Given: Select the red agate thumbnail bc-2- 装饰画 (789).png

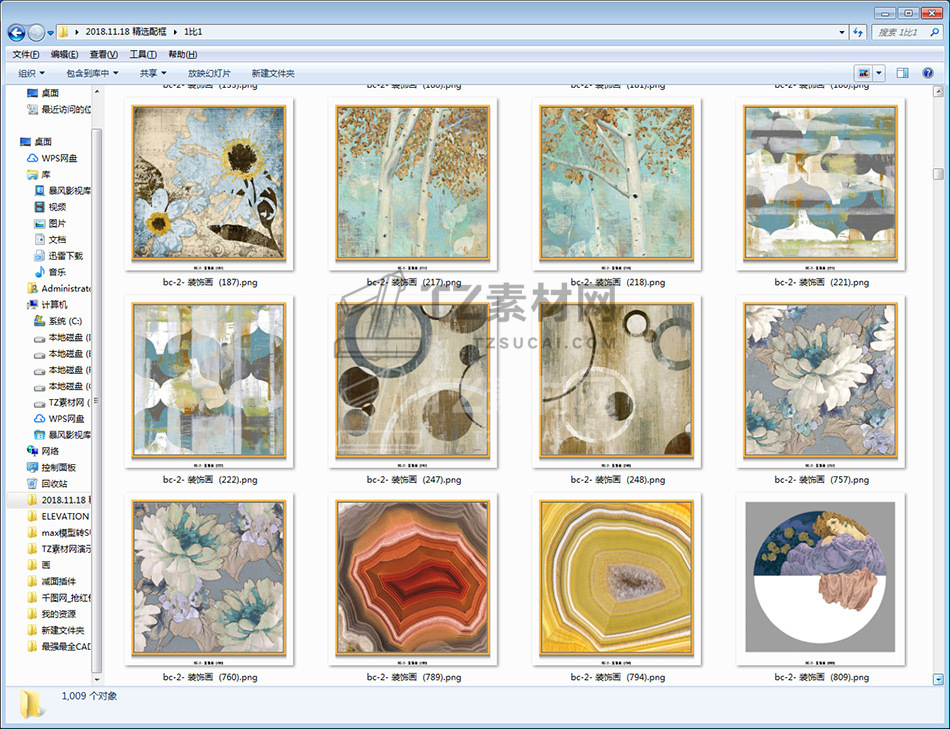Looking at the screenshot, I should [413, 579].
